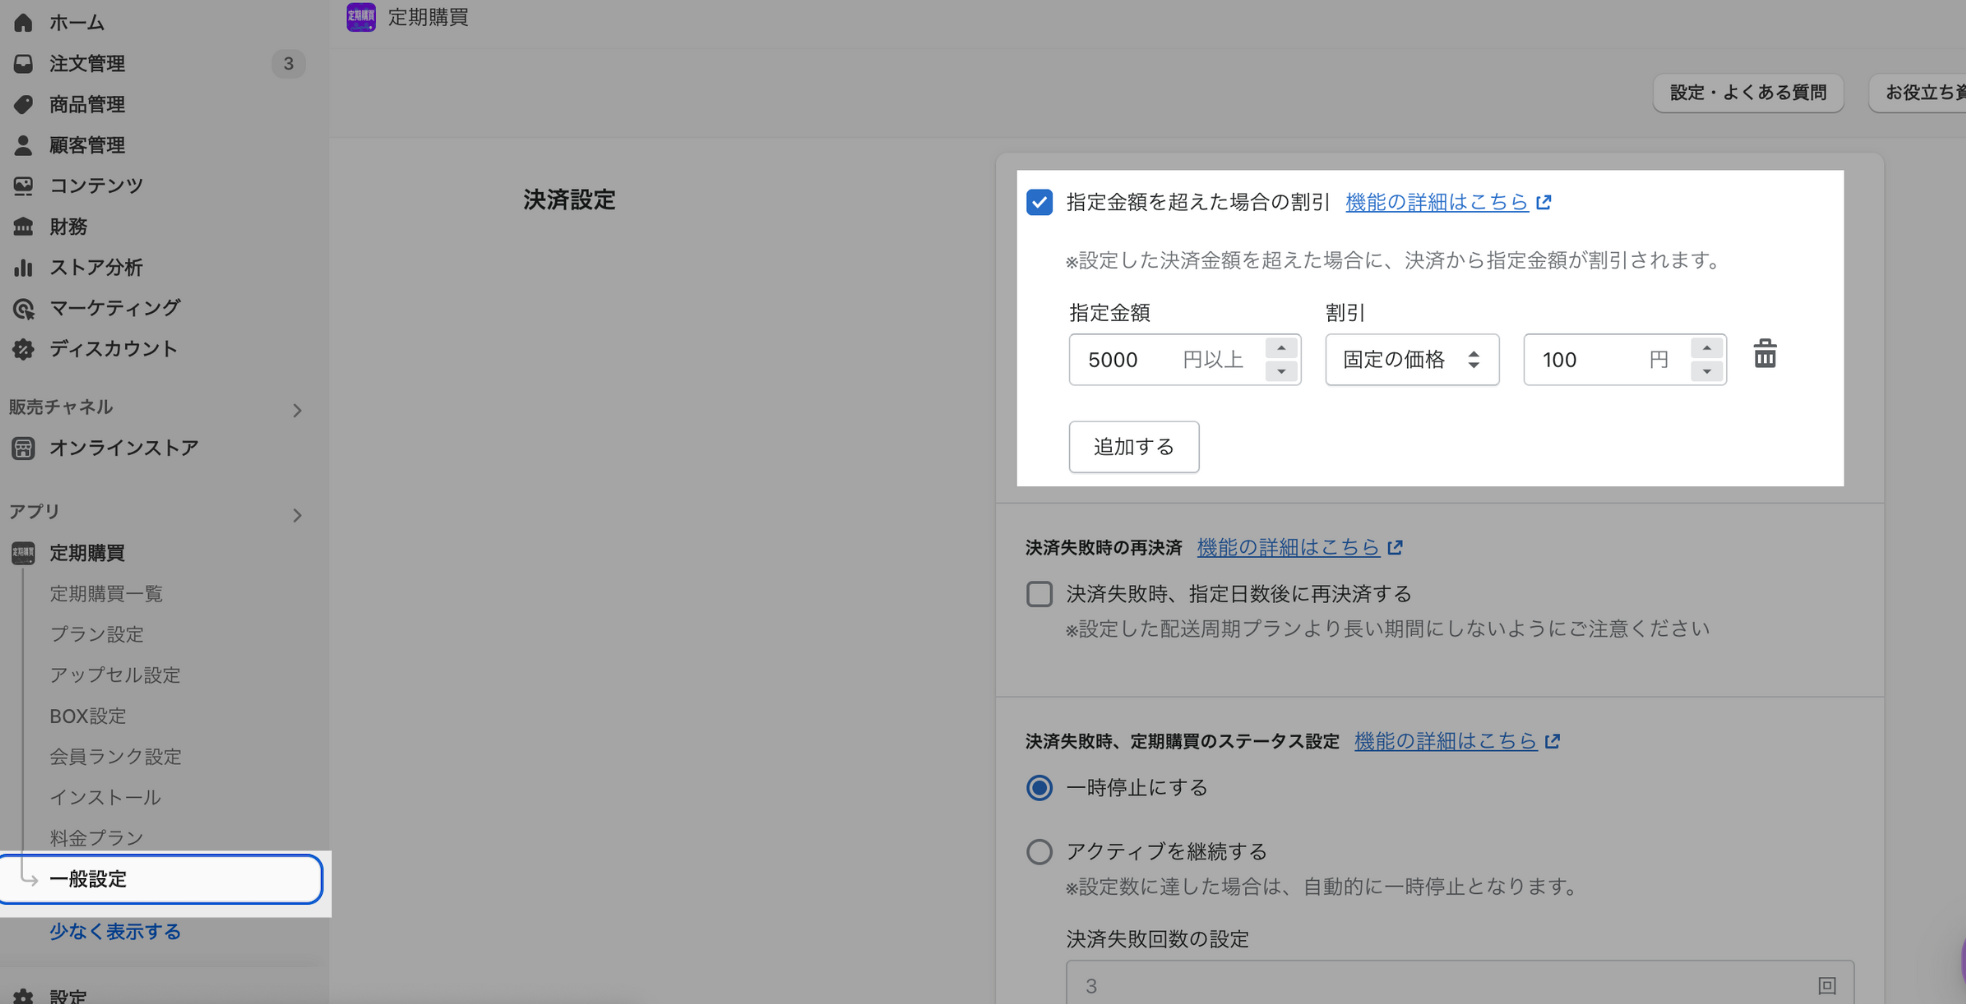
Task: Expand the アプリ section chevron
Action: pyautogui.click(x=297, y=515)
